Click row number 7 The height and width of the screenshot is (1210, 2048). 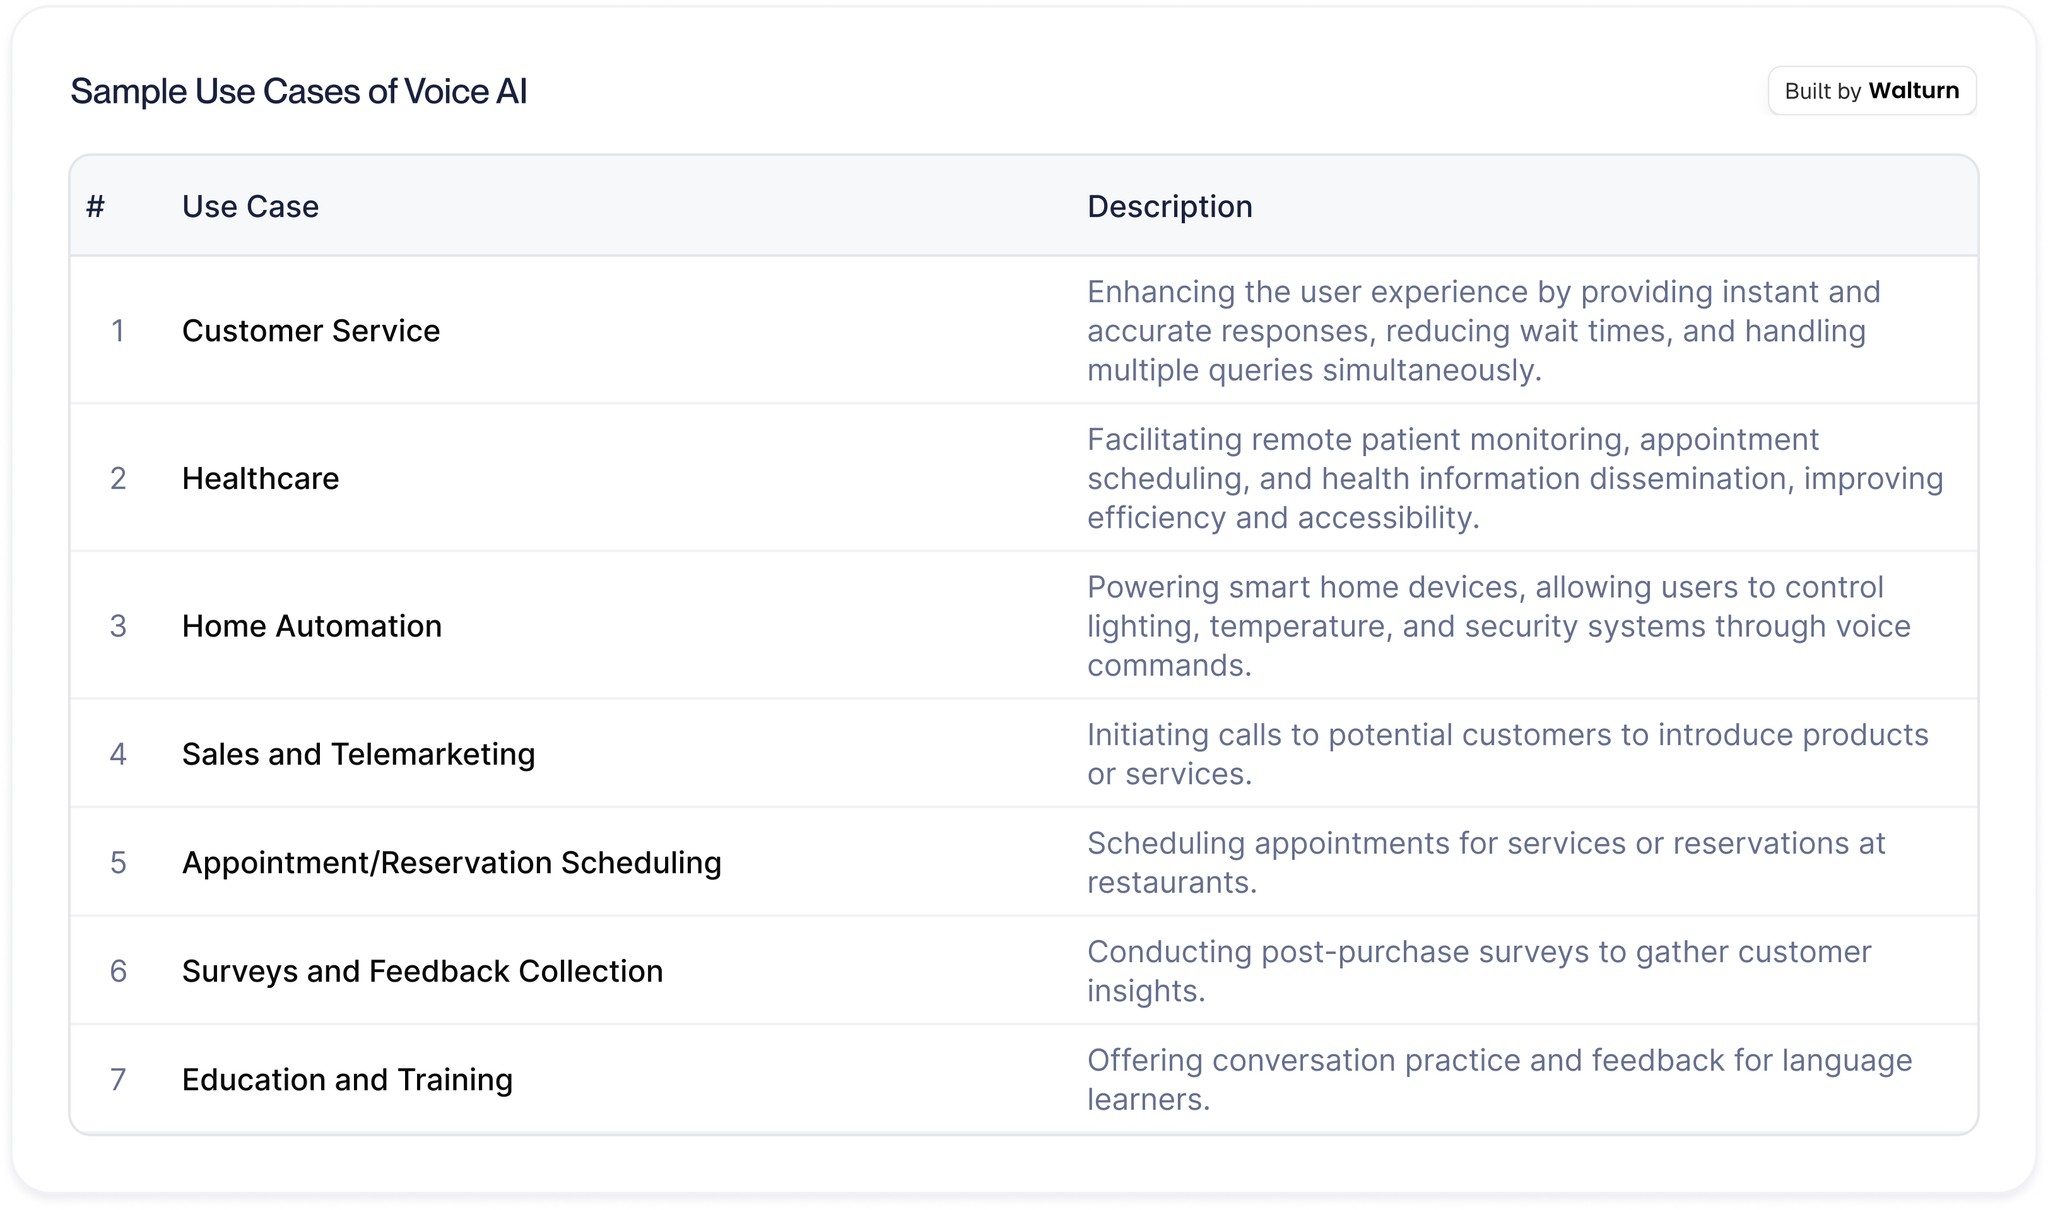pos(119,1080)
